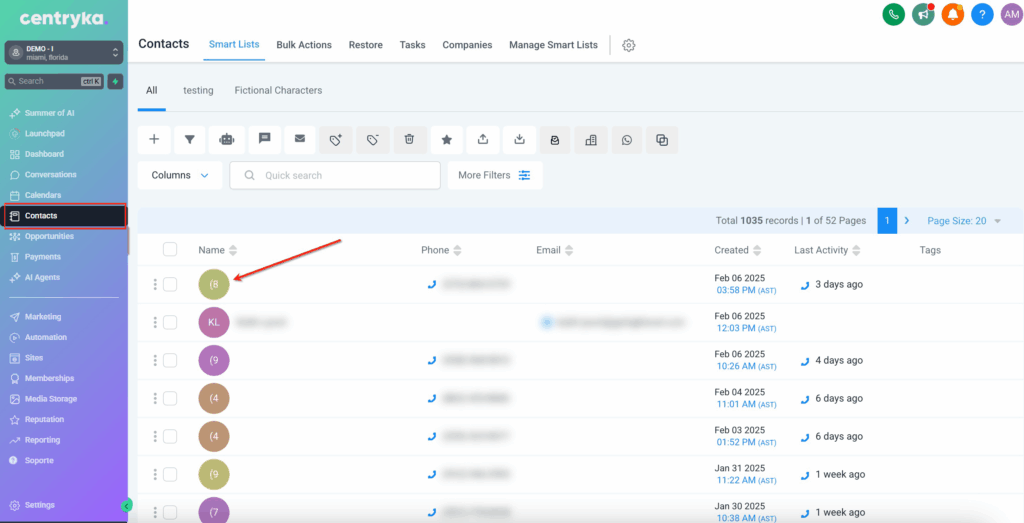1024x523 pixels.
Task: Expand the Page Size: 20 dropdown
Action: pos(964,221)
